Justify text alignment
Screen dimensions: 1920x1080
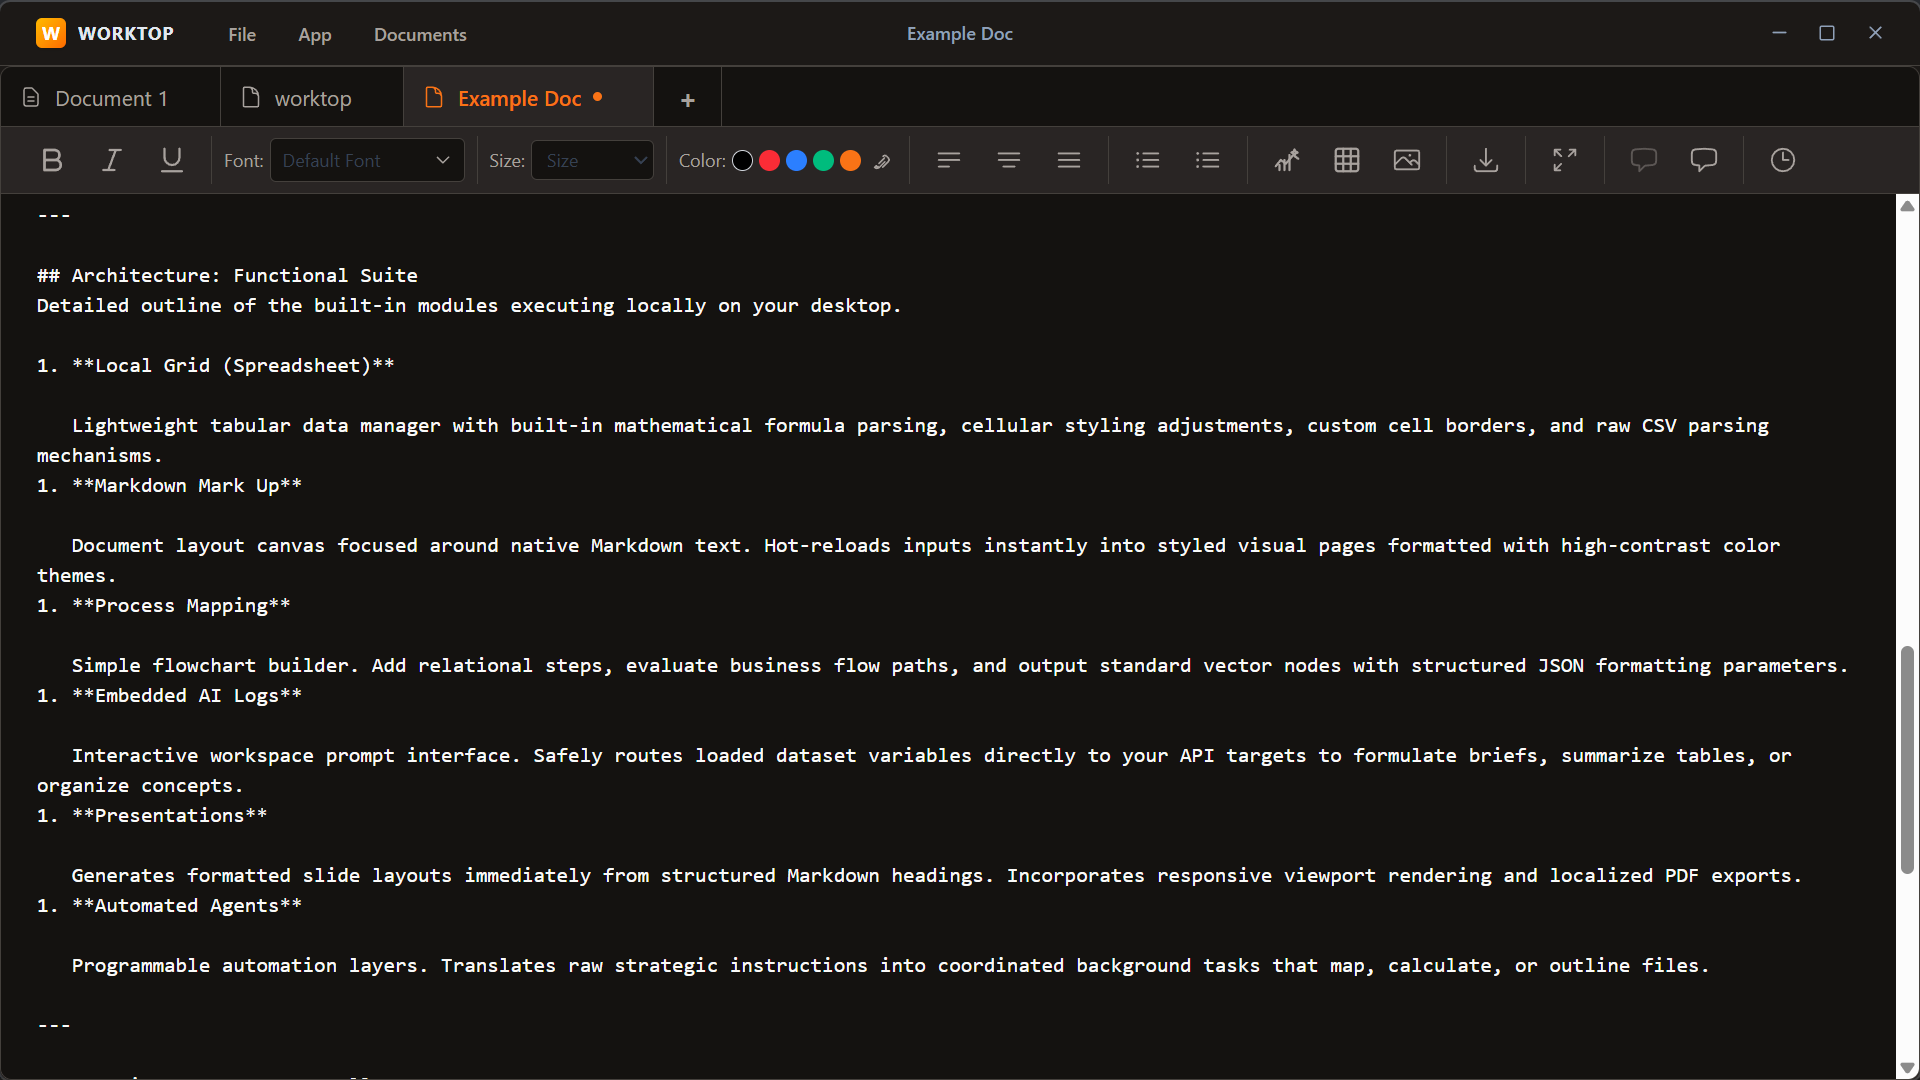click(x=1069, y=160)
